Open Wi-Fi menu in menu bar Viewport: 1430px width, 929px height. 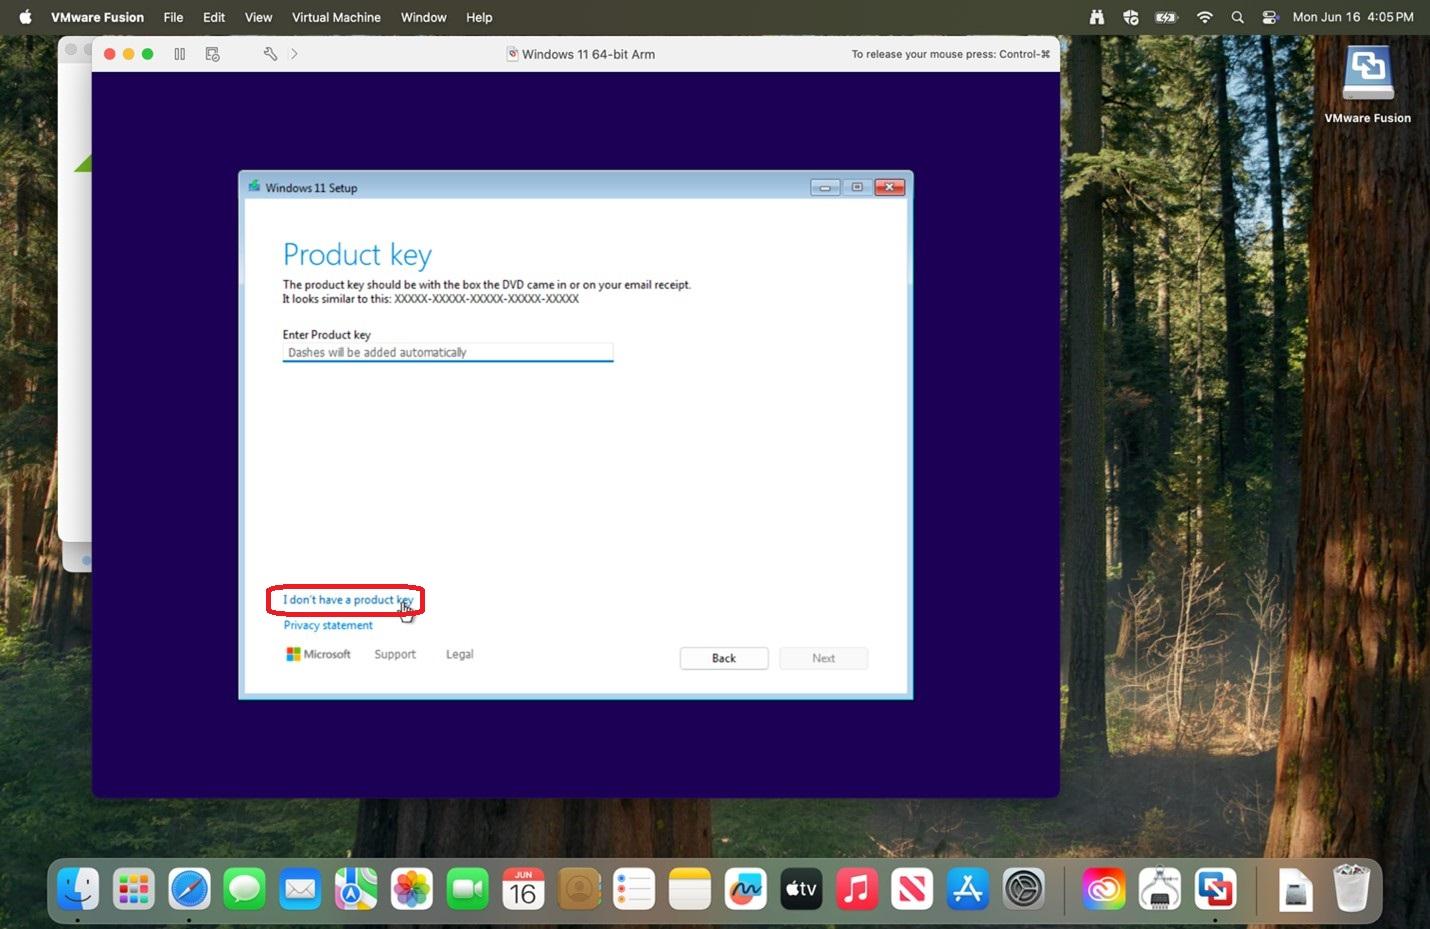pyautogui.click(x=1205, y=17)
